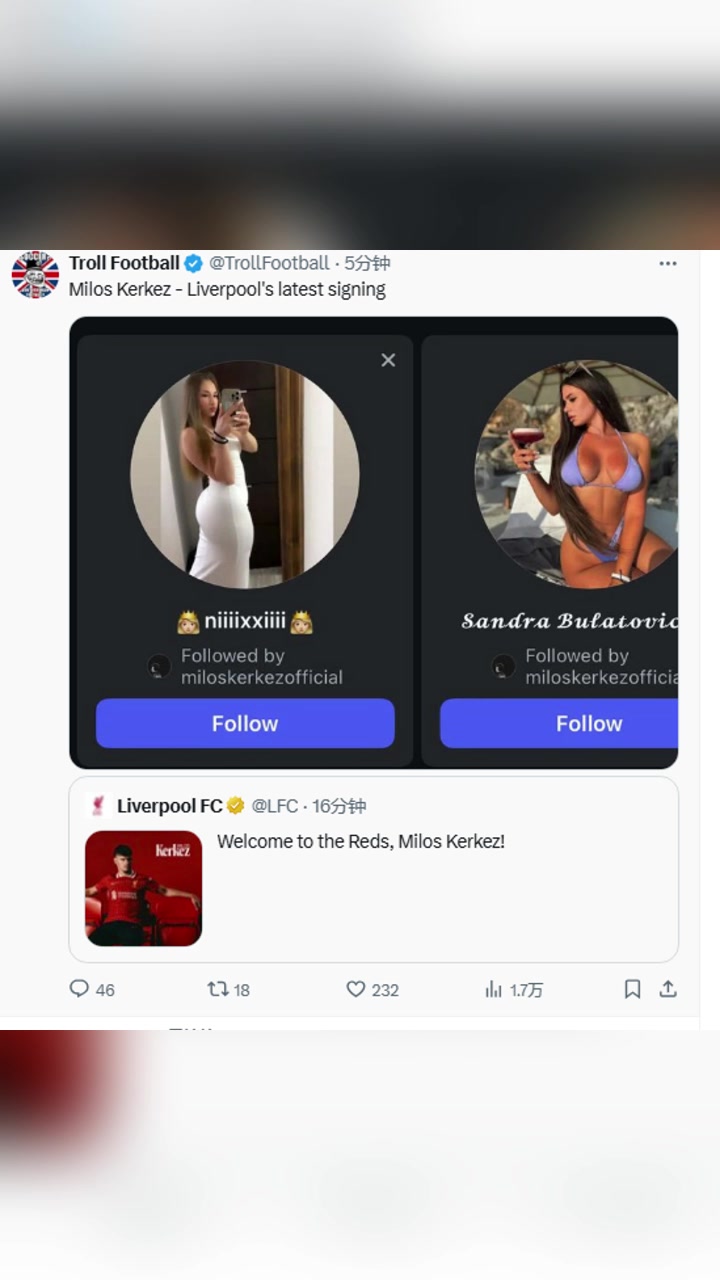Open the tweet view analytics icon
The height and width of the screenshot is (1280, 720).
pyautogui.click(x=493, y=989)
